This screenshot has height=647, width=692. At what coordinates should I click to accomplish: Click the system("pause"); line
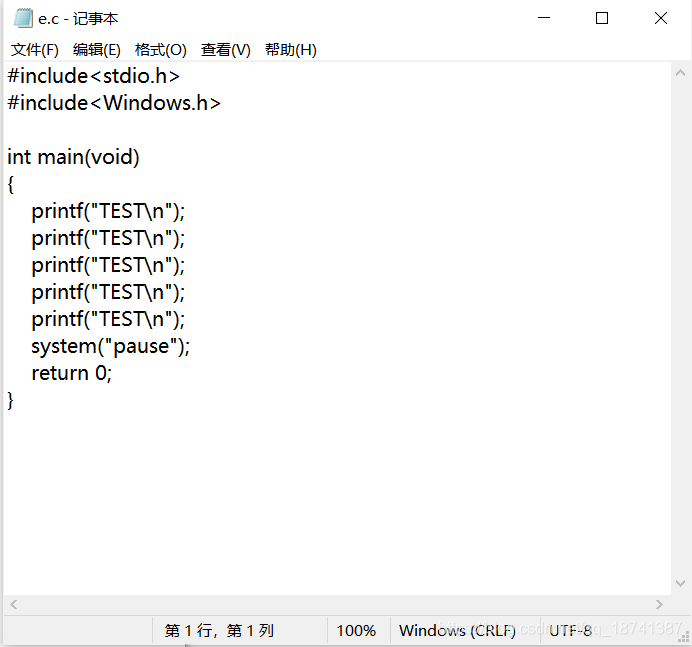coord(110,346)
